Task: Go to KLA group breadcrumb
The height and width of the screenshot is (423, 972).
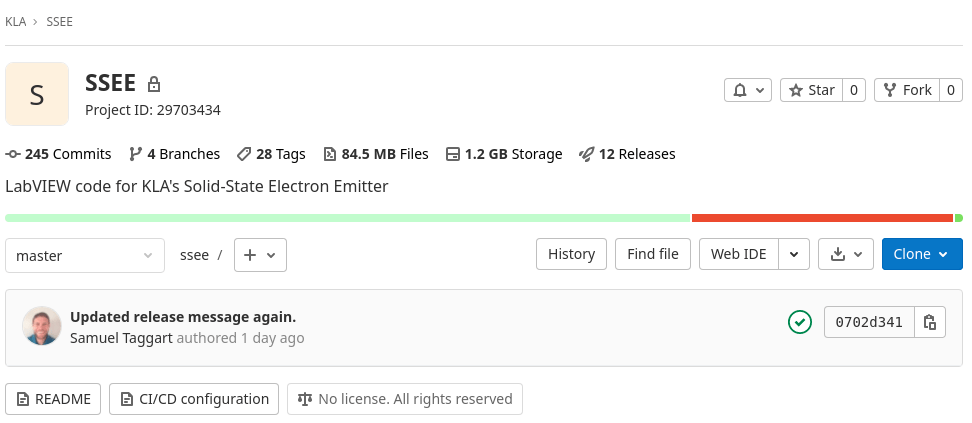Action: (x=15, y=22)
